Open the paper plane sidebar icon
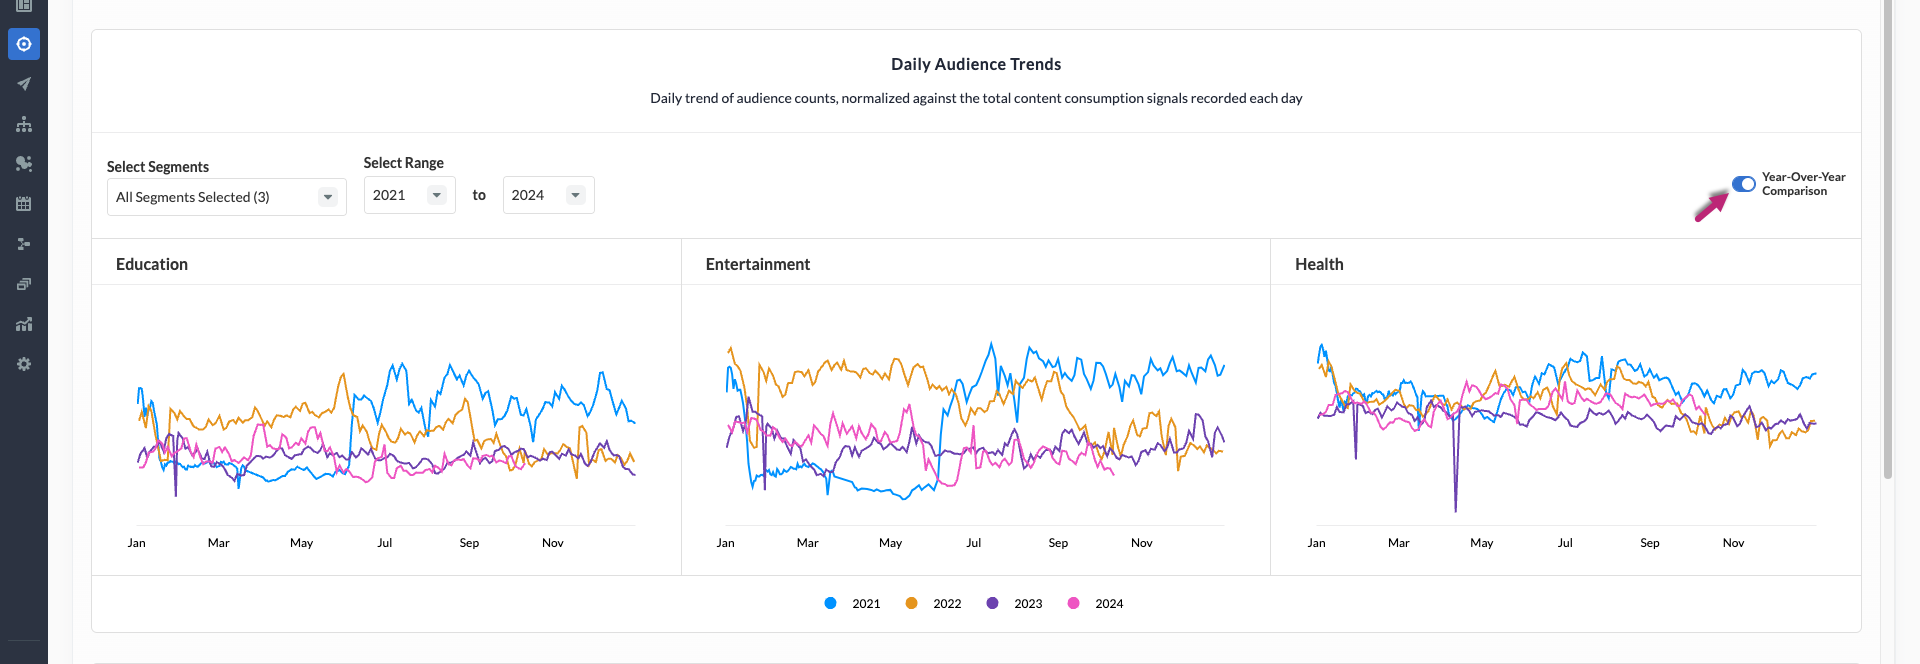This screenshot has width=1920, height=664. pyautogui.click(x=24, y=84)
